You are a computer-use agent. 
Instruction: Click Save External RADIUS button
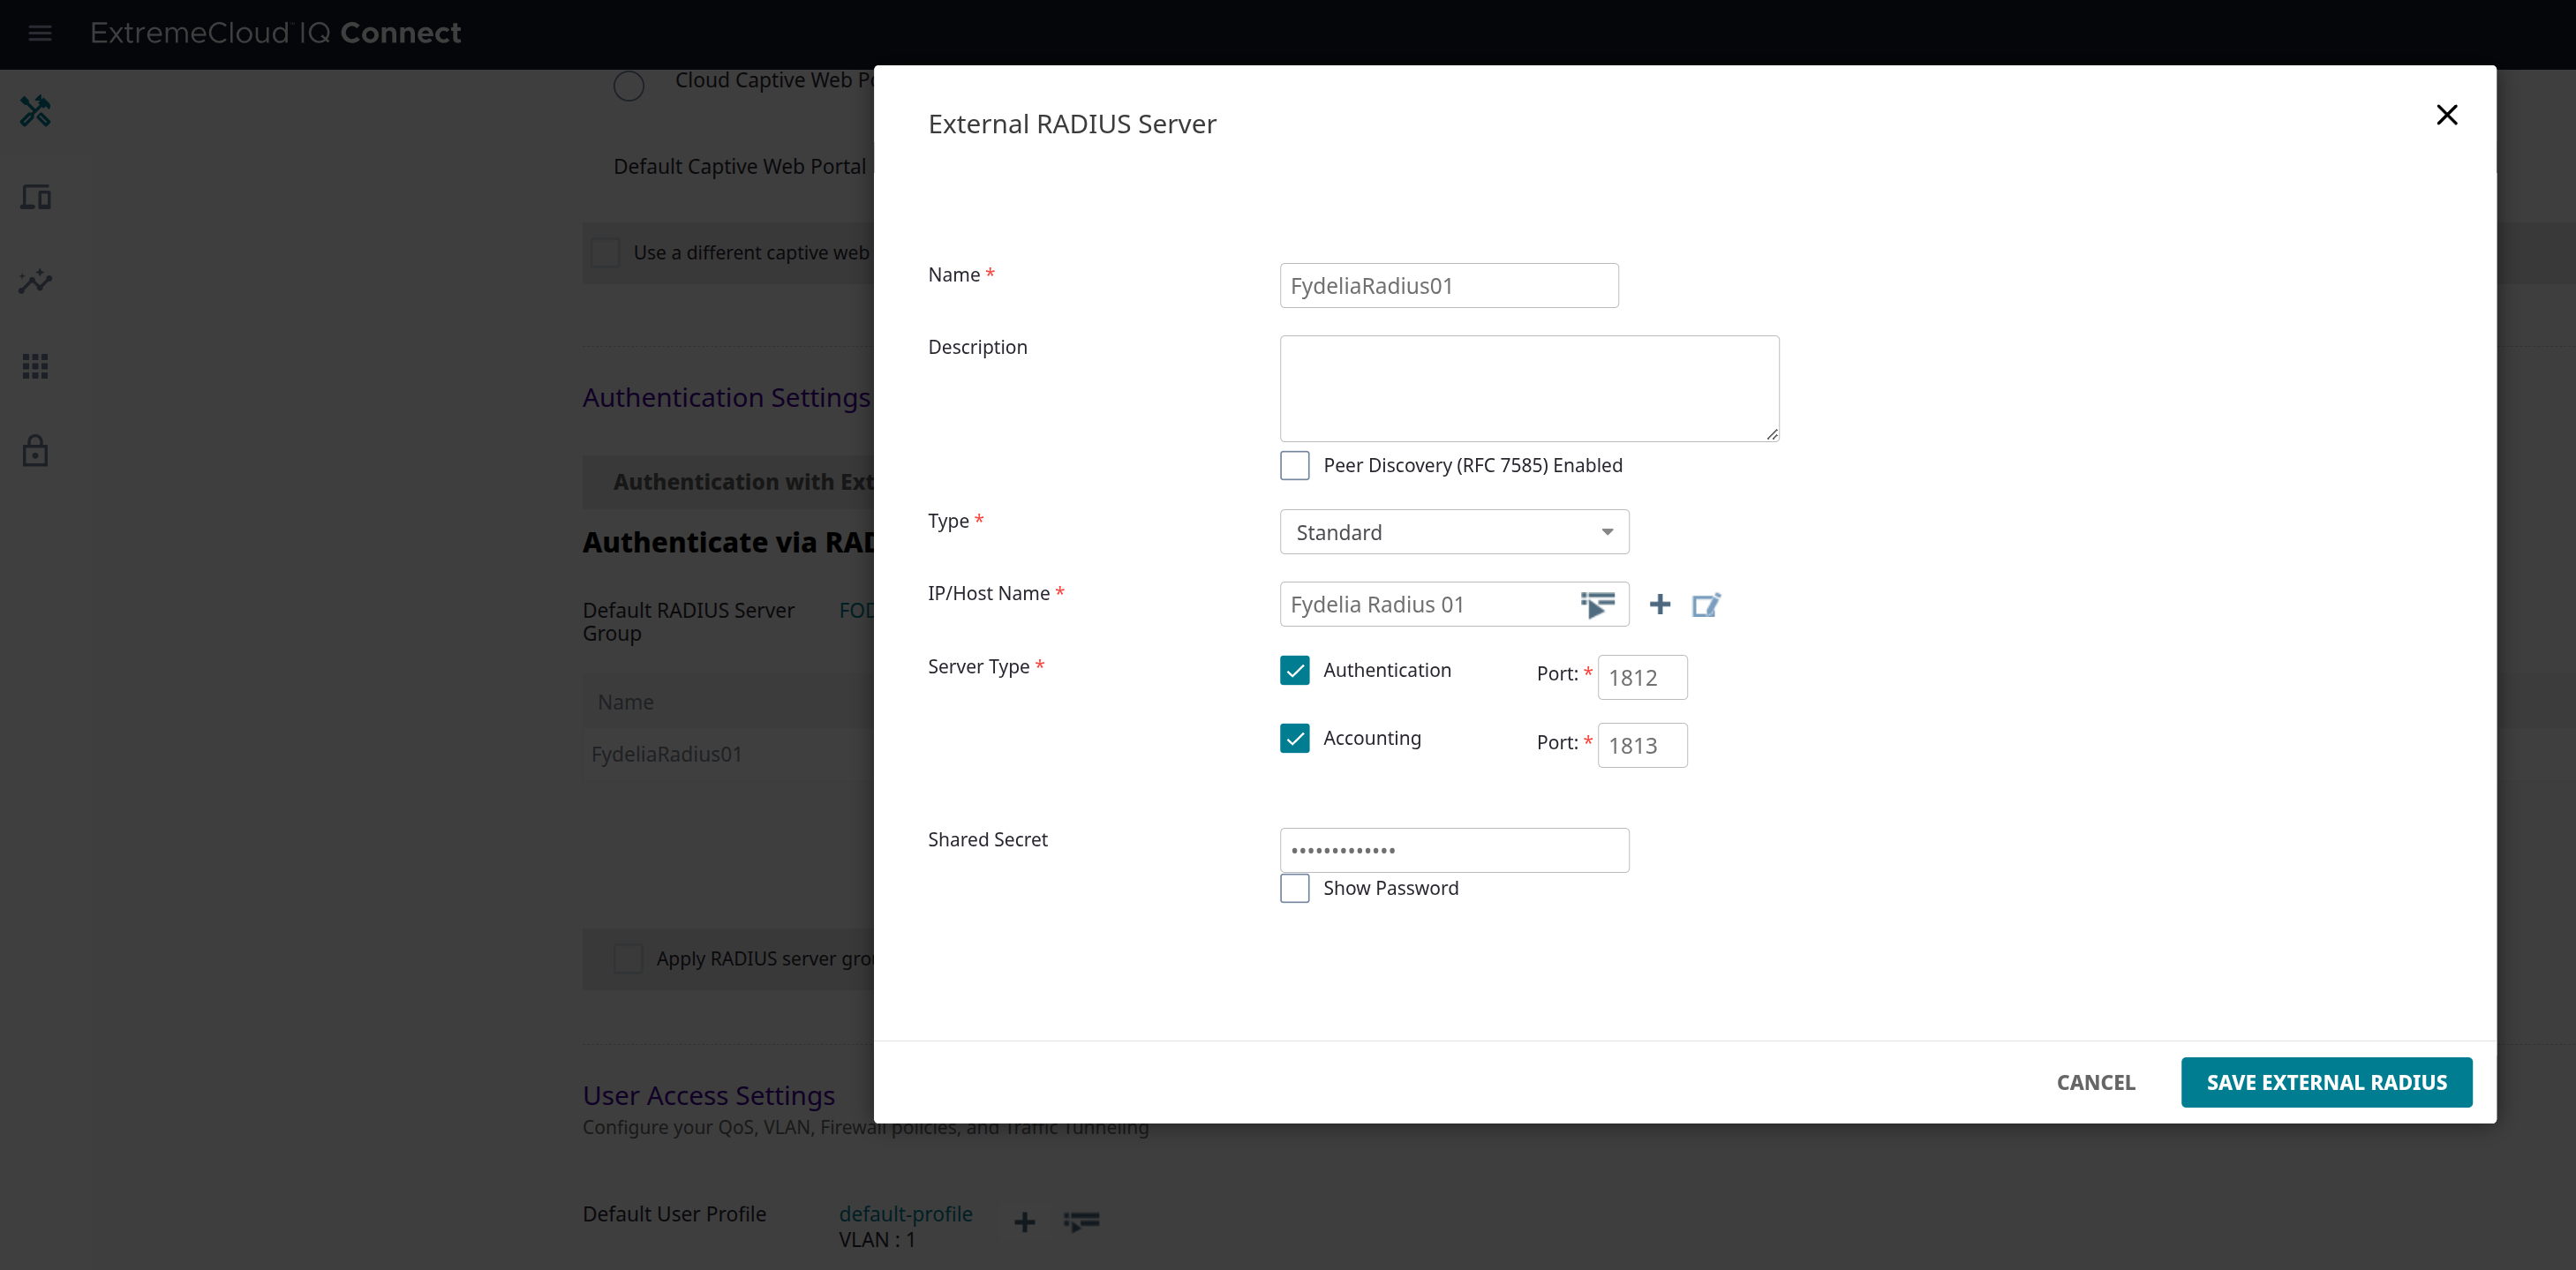coord(2326,1082)
